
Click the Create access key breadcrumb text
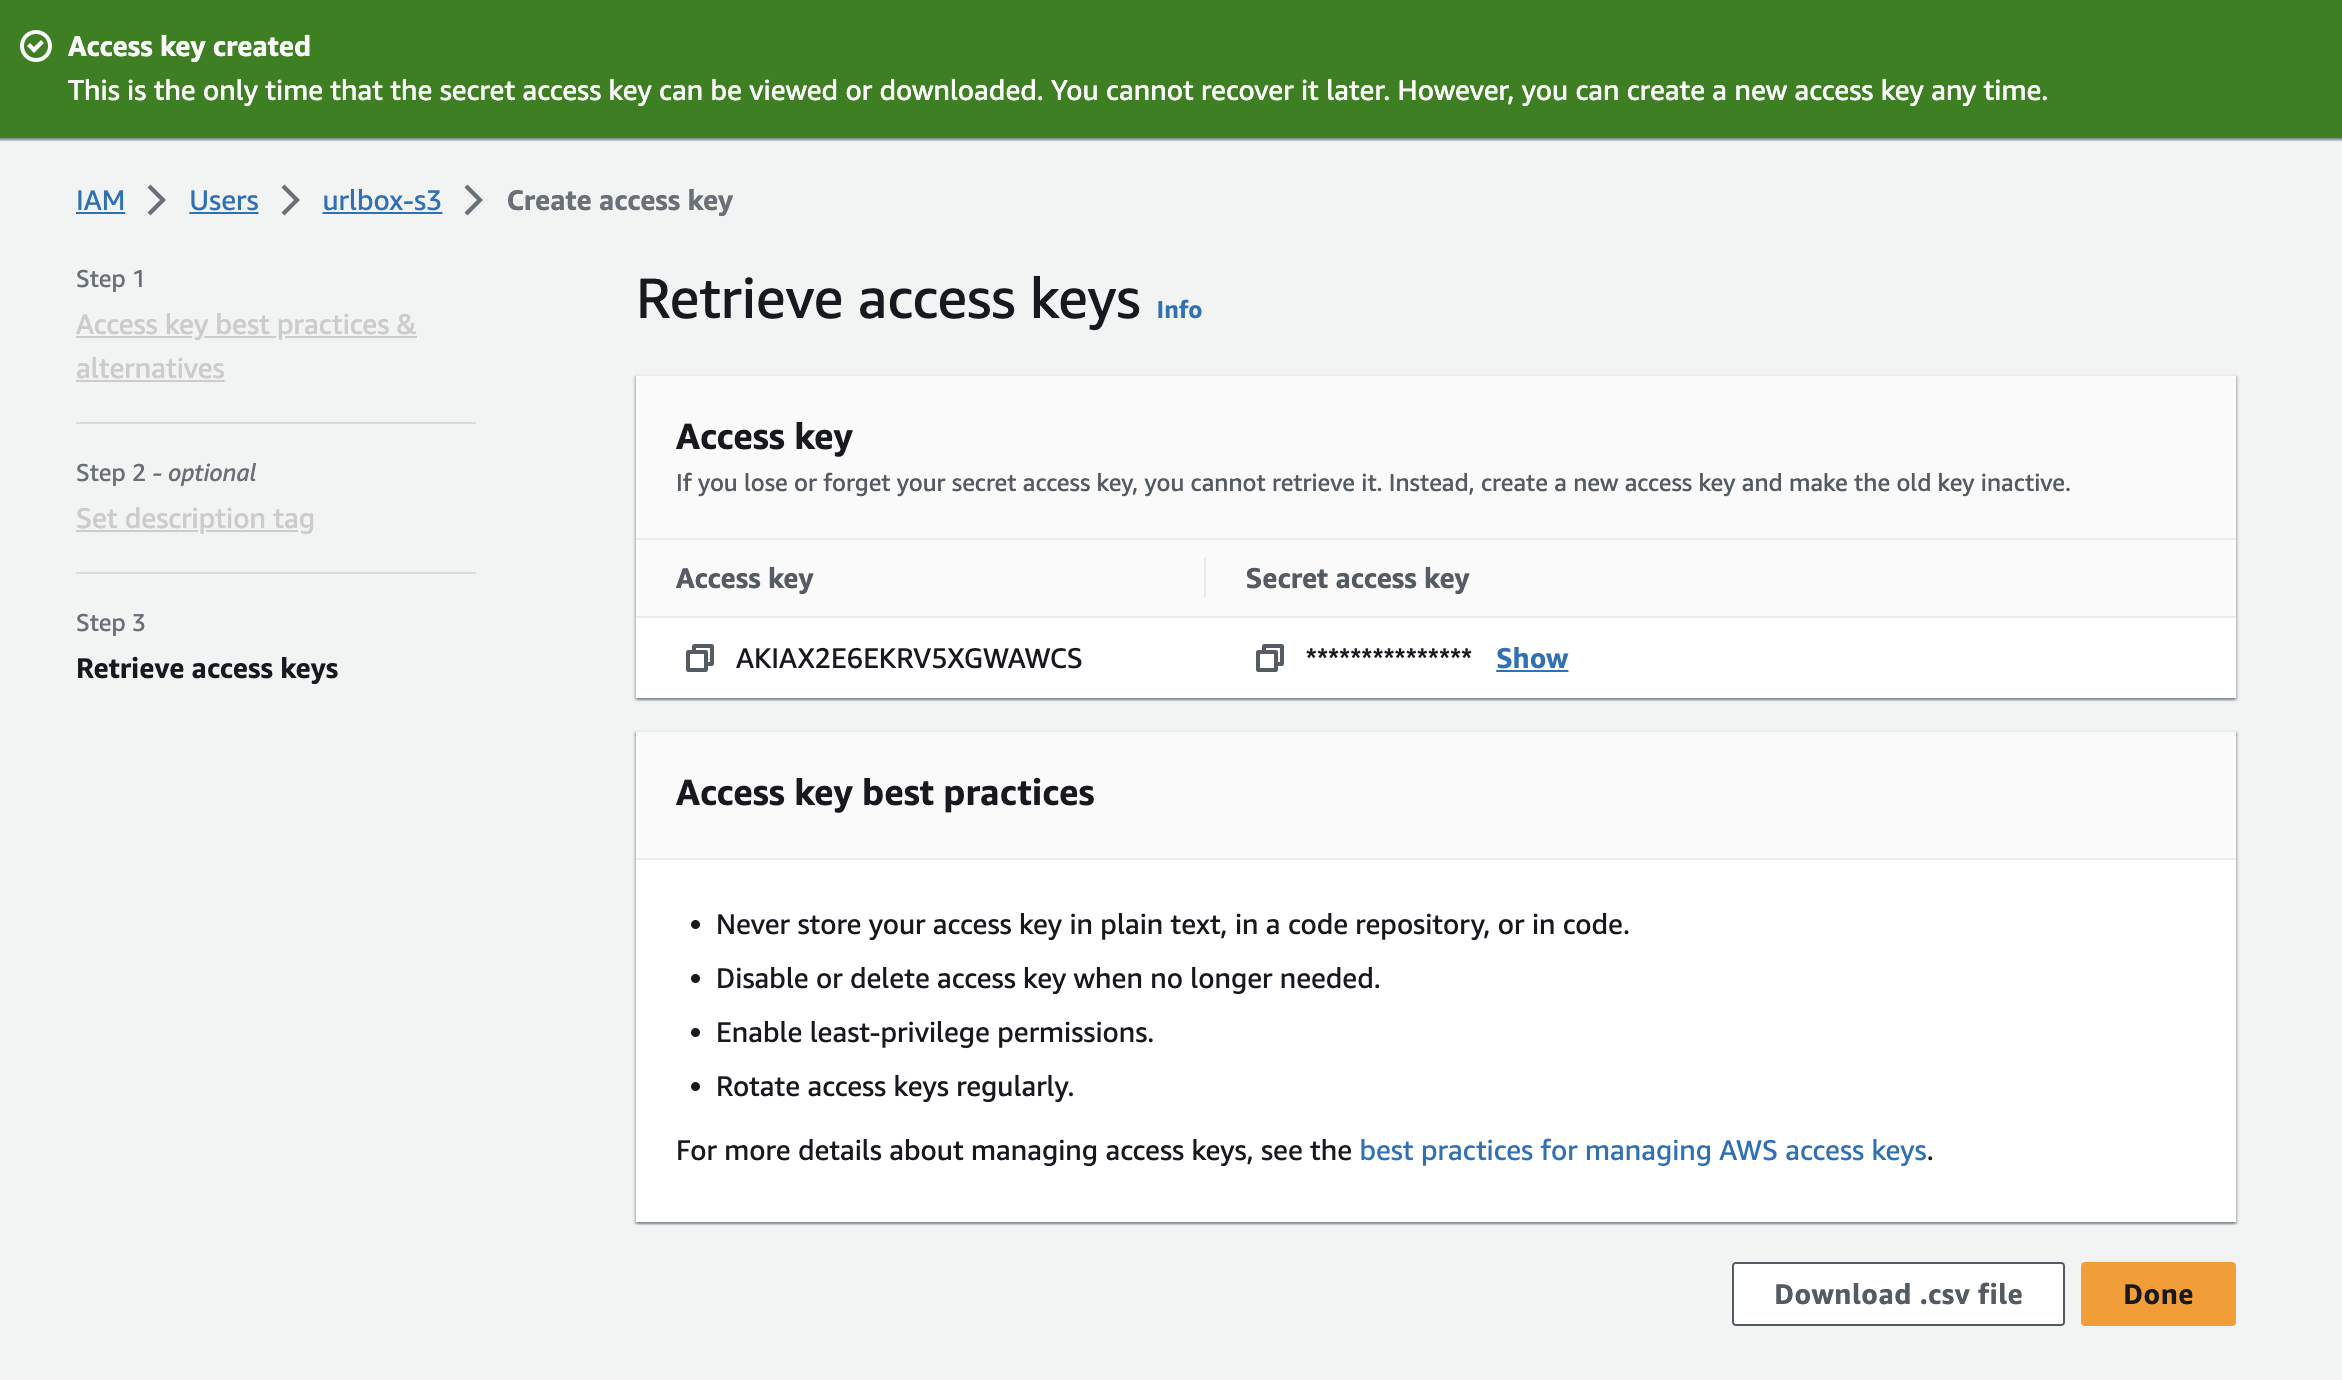(619, 200)
